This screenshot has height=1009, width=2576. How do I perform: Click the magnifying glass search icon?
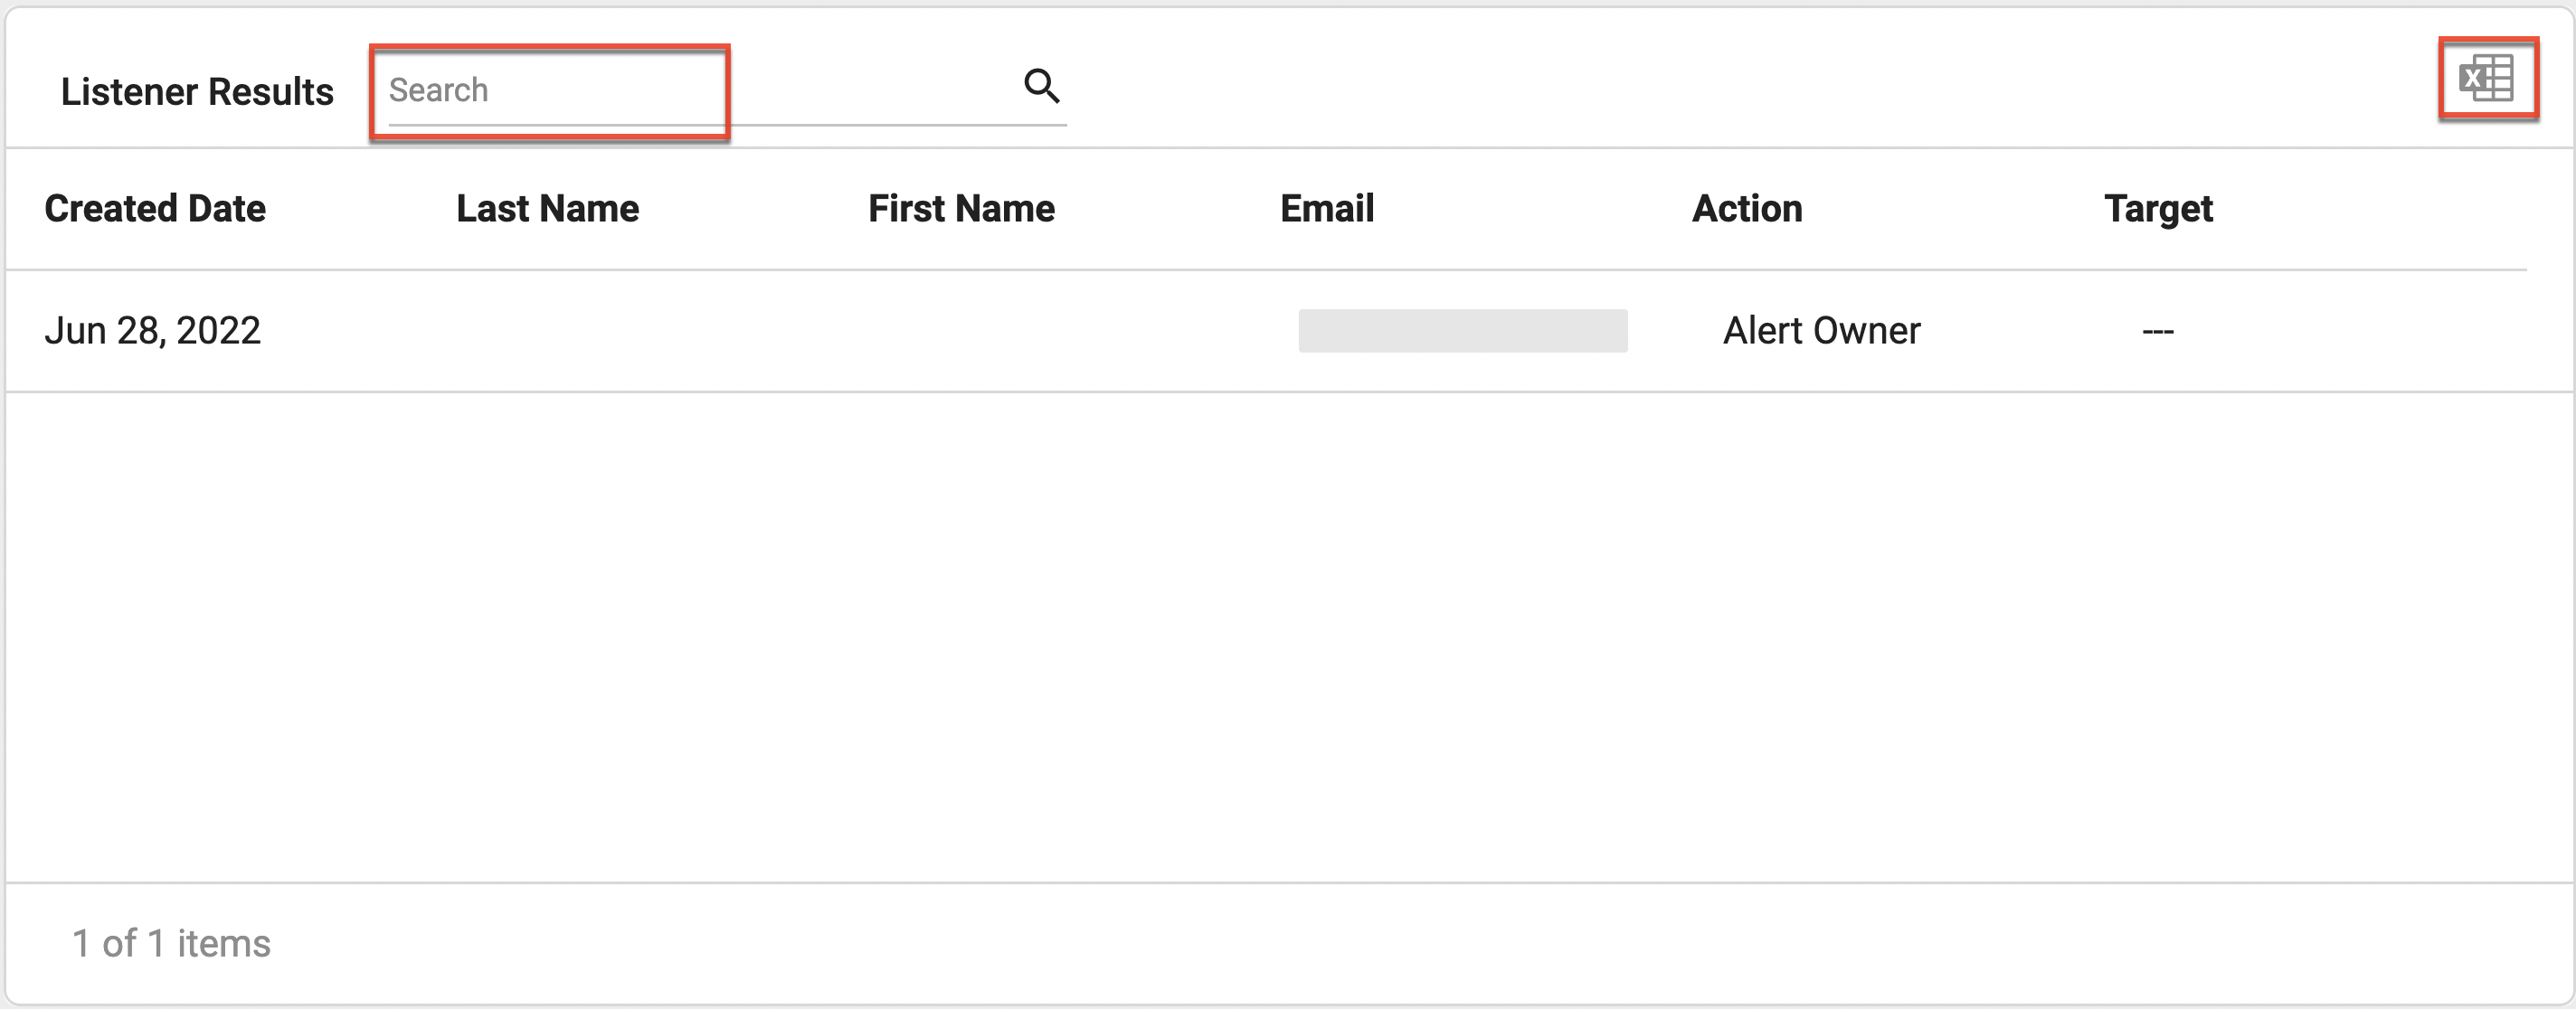[x=1041, y=86]
